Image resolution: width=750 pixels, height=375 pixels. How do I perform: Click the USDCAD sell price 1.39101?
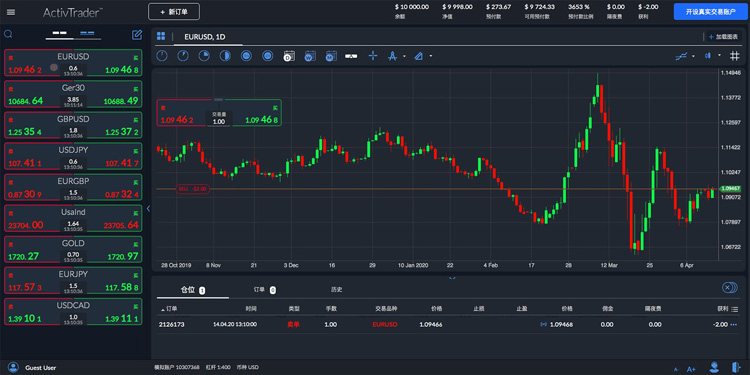tap(25, 319)
